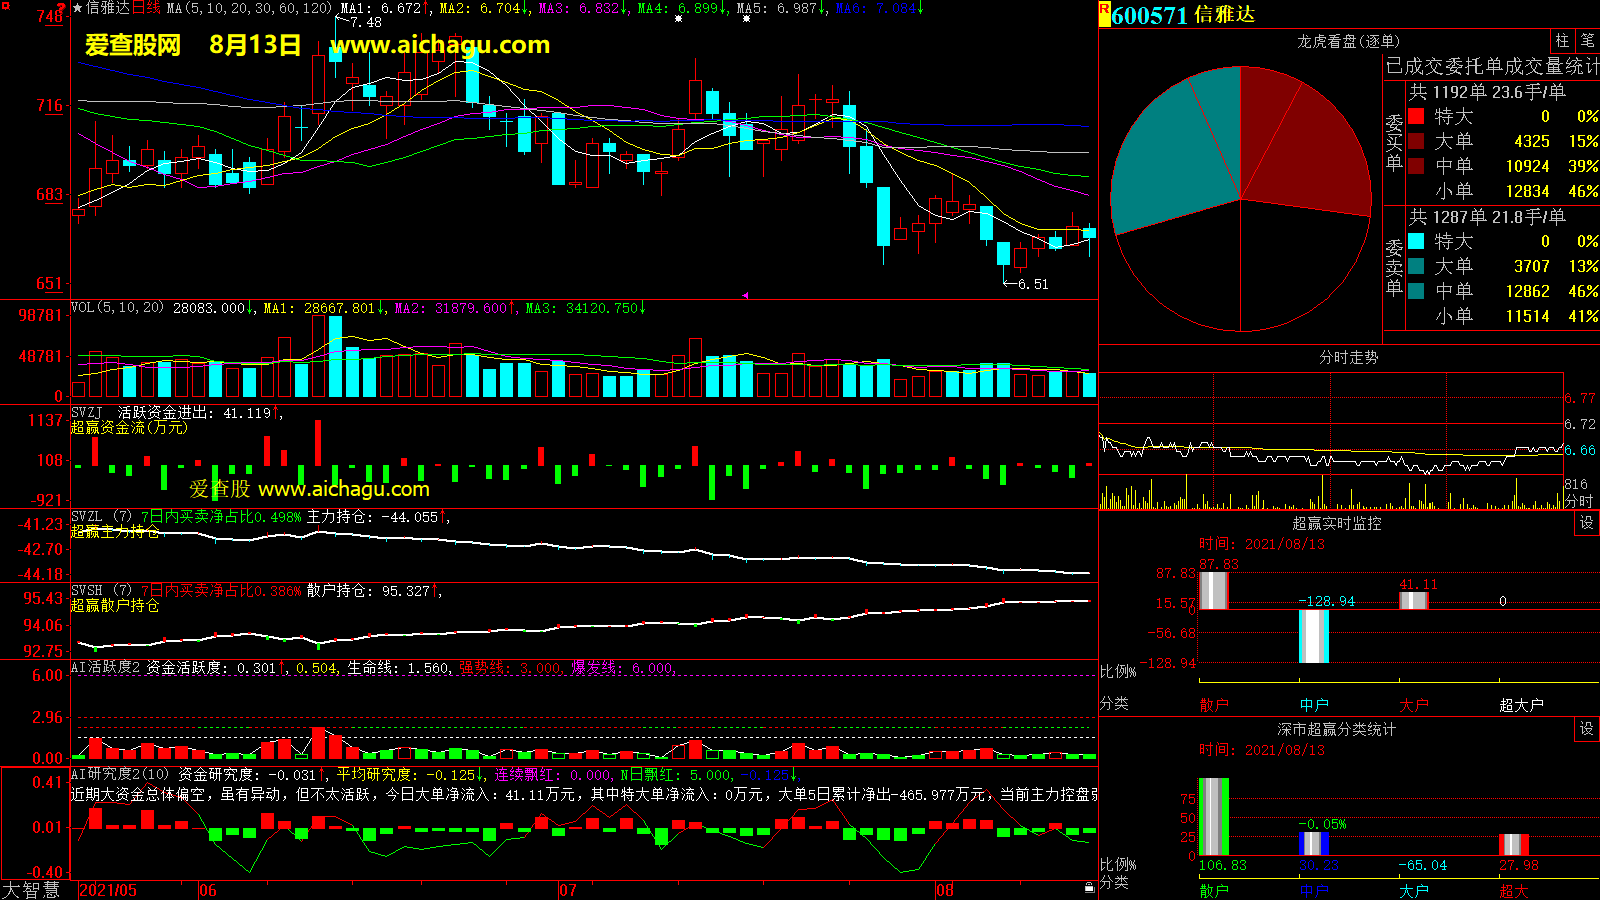Open 设 settings for 超赢实时监控 panel
The image size is (1600, 900).
tap(1587, 523)
